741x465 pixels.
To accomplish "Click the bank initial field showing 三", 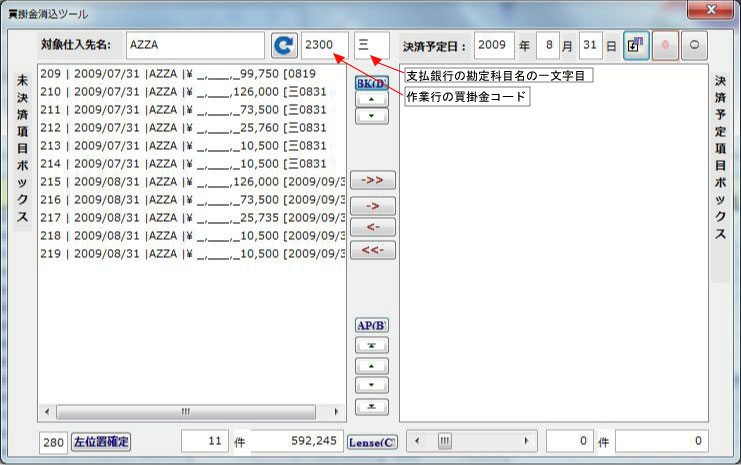I will [371, 45].
